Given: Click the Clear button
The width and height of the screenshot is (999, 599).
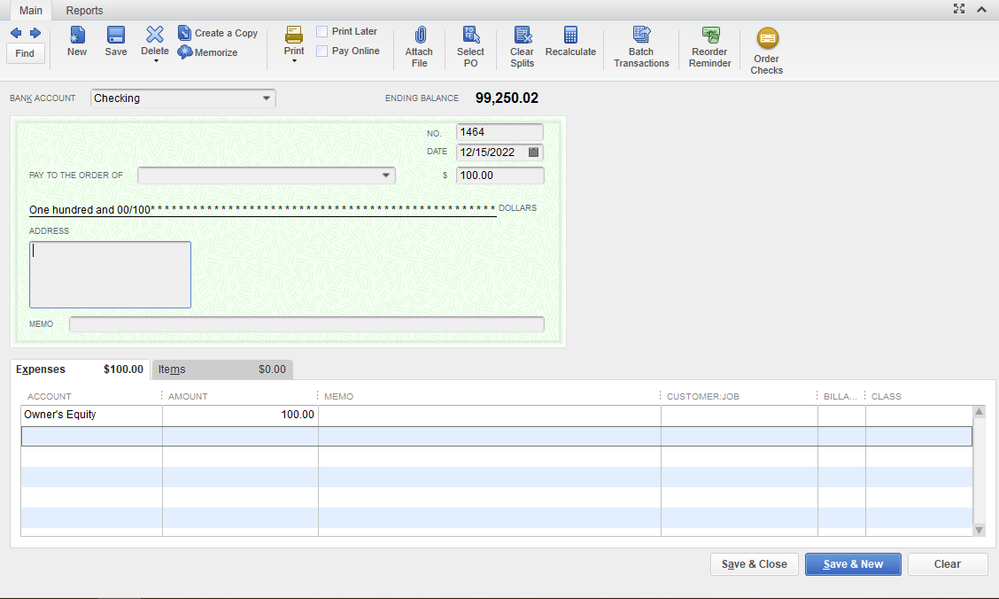Looking at the screenshot, I should pyautogui.click(x=947, y=564).
